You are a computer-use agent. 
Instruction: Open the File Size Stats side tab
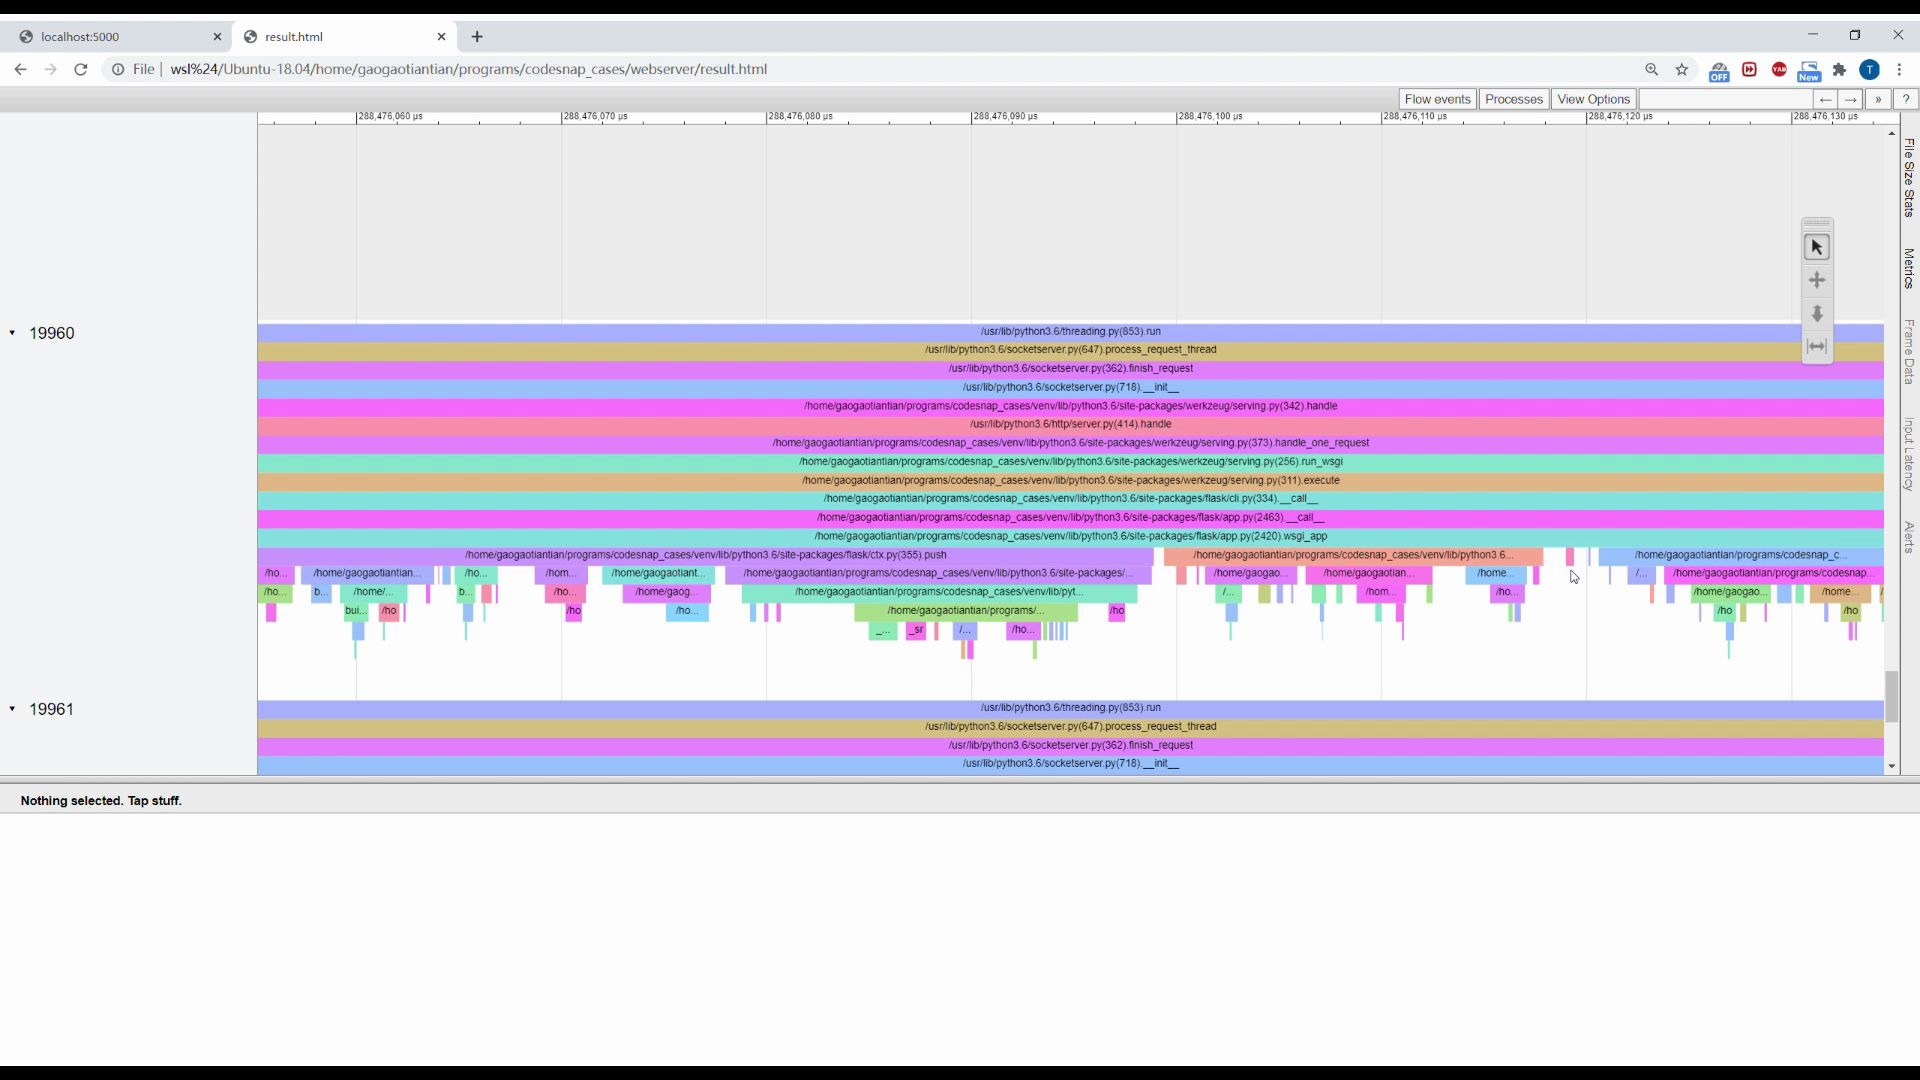tap(1908, 177)
